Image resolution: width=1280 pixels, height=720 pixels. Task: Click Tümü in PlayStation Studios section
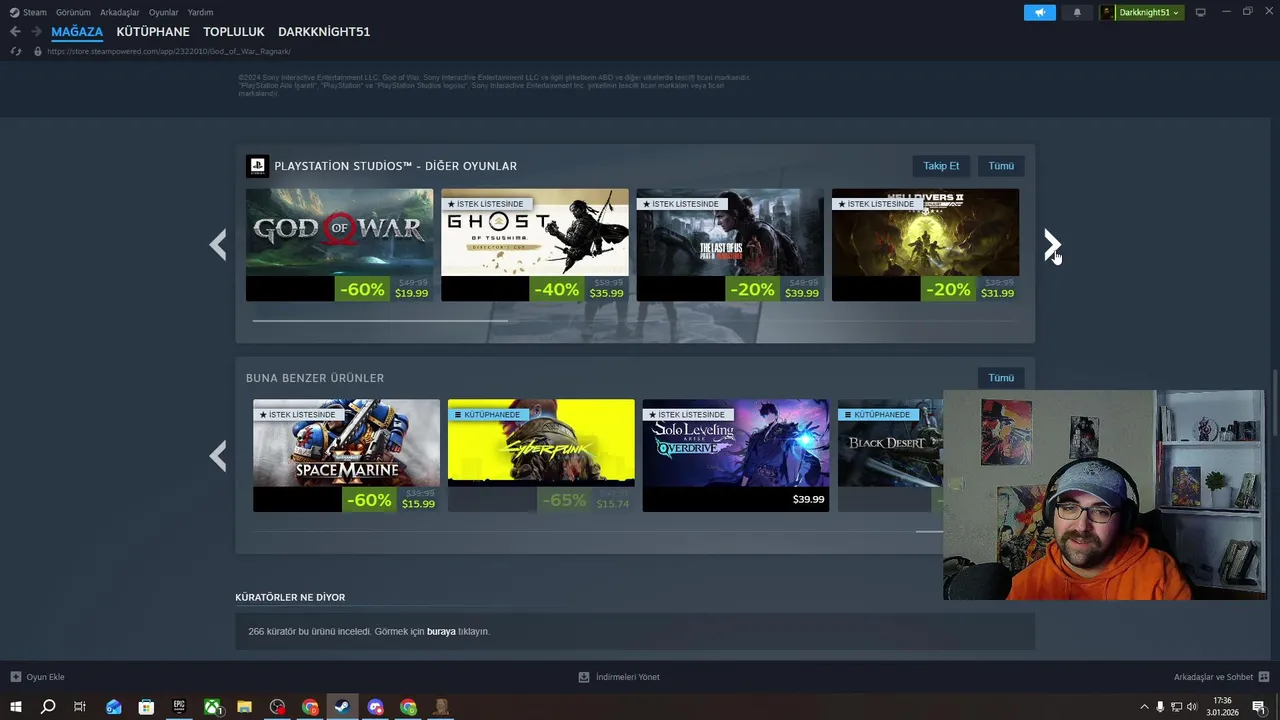pos(1001,166)
